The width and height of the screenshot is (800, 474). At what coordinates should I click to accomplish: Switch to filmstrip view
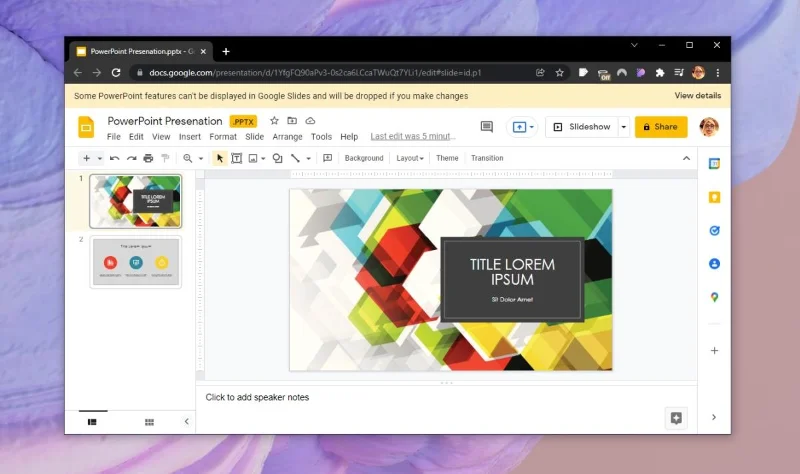tap(92, 422)
